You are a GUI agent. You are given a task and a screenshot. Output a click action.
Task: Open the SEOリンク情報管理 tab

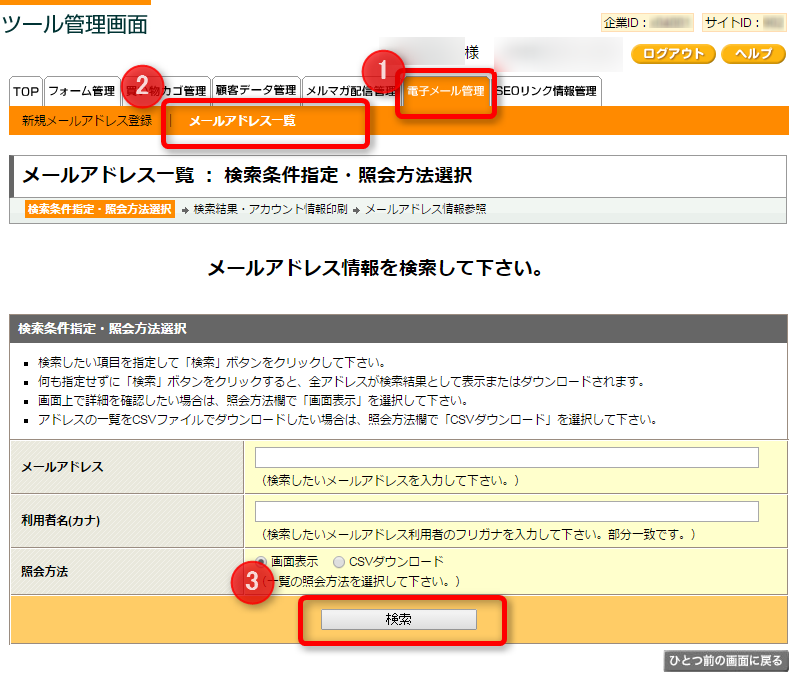tap(546, 92)
